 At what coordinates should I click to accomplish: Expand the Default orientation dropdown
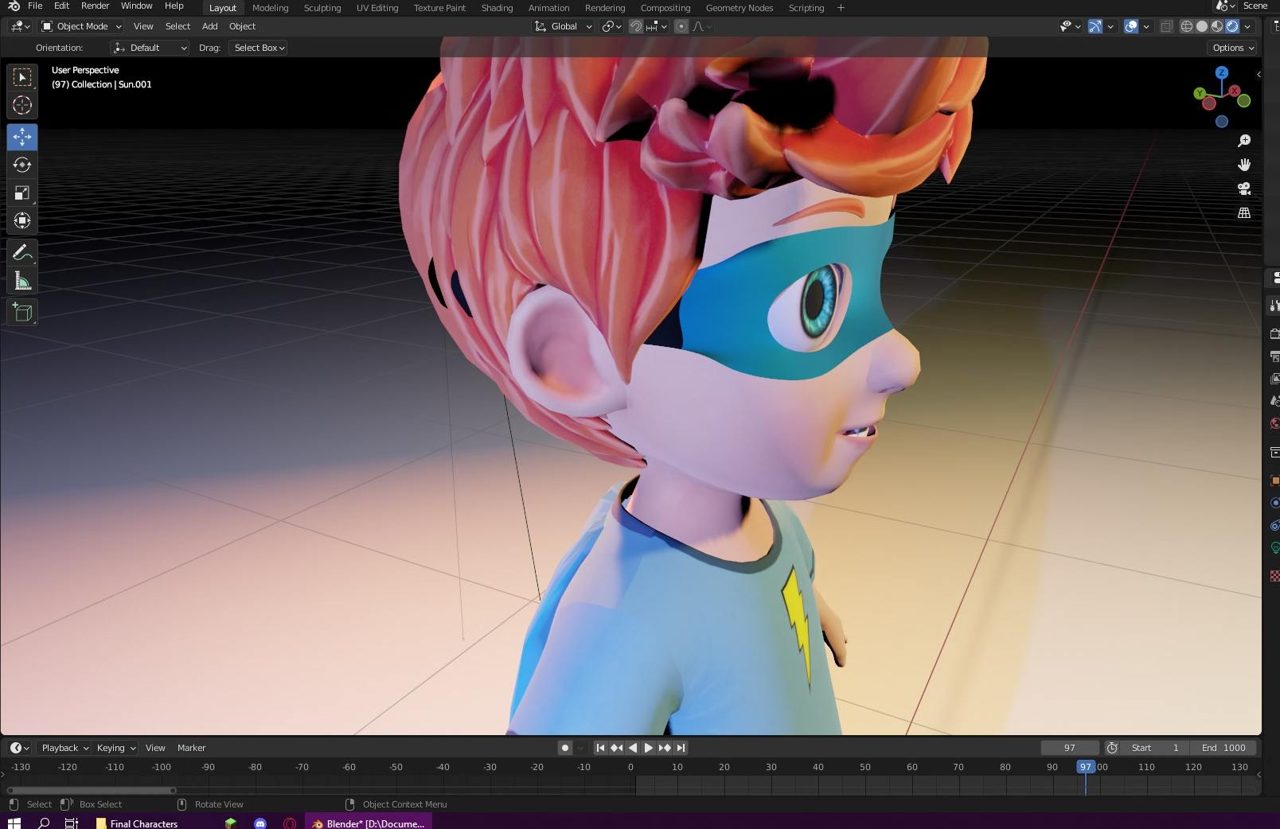point(150,48)
